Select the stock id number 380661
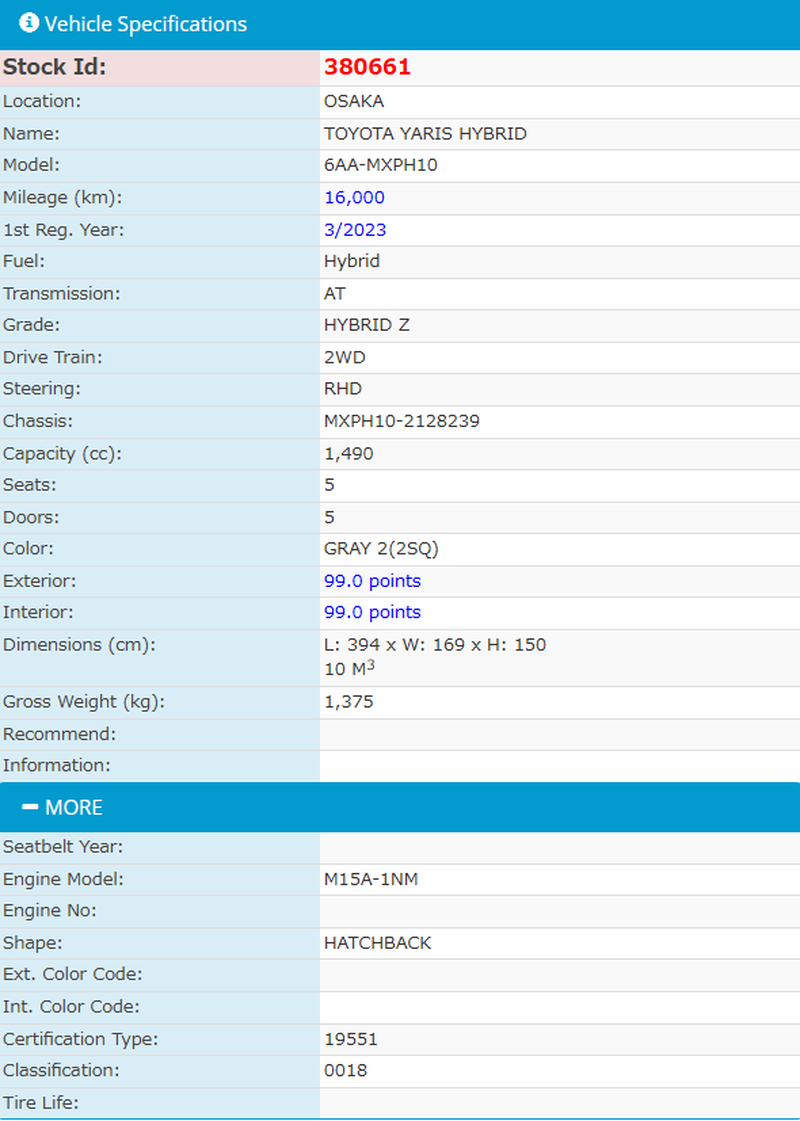Viewport: 800px width, 1121px height. [367, 67]
